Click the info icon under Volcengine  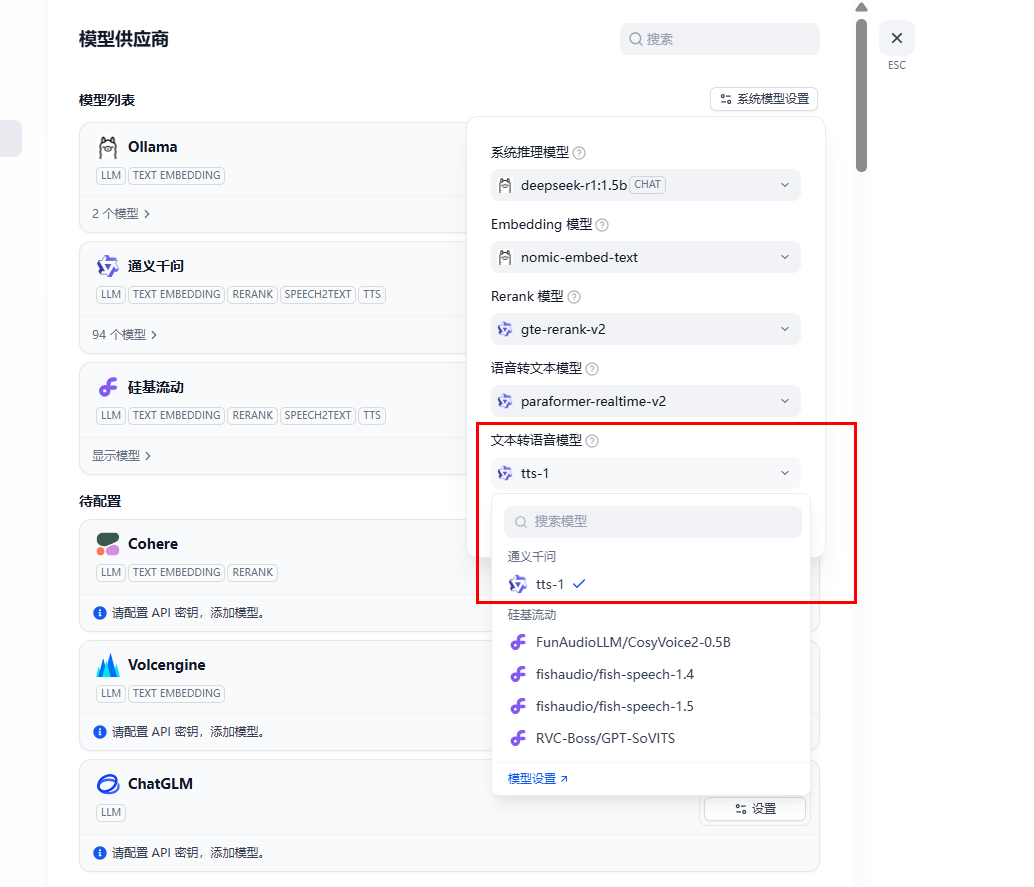point(100,732)
